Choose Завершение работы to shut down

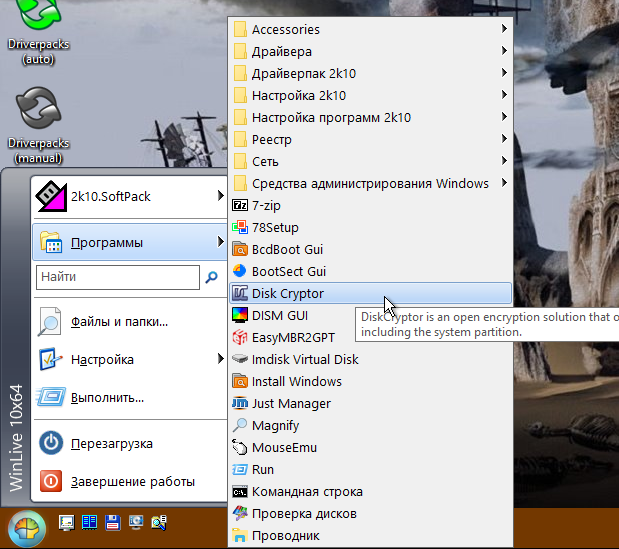130,482
